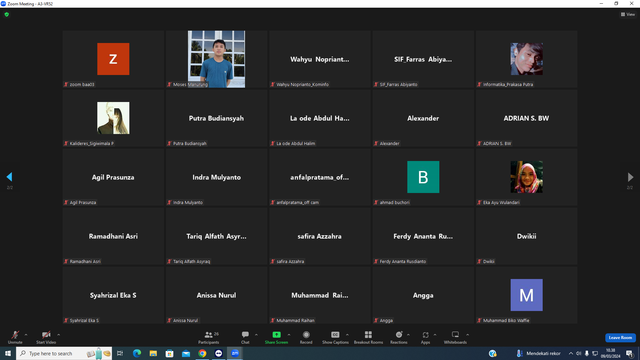Select Muhammad Rai... tile name
This screenshot has width=640, height=360.
point(320,295)
